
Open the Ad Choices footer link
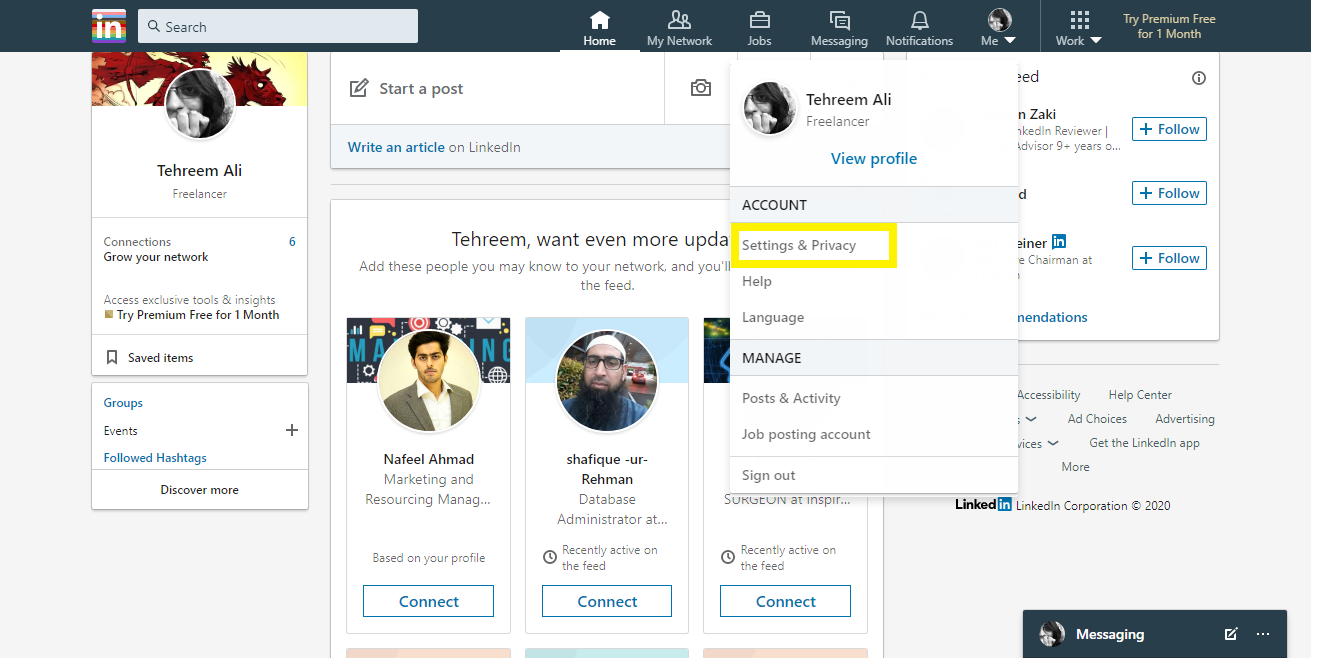click(x=1097, y=419)
